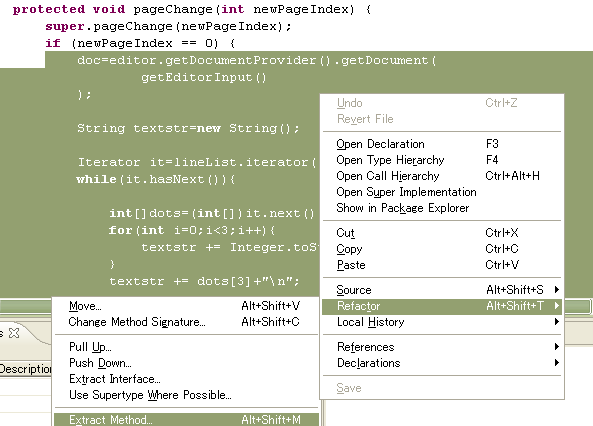
Task: Cut the selected code
Action: tap(442, 233)
